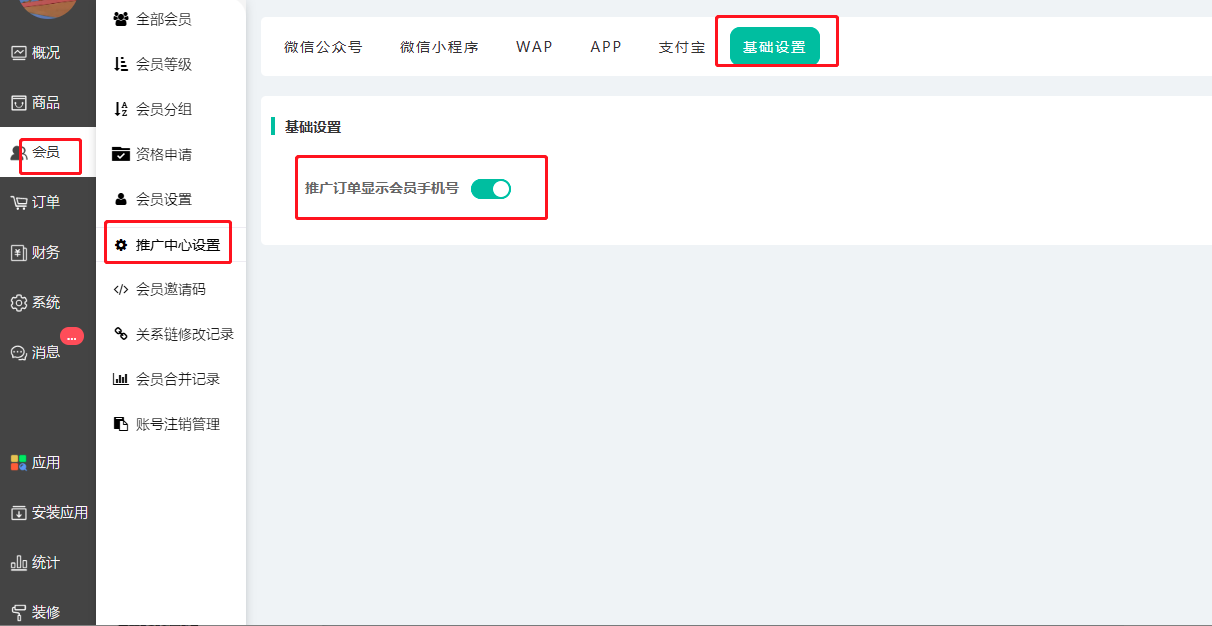
Task: Click the 统计 bar chart icon
Action: 19,563
